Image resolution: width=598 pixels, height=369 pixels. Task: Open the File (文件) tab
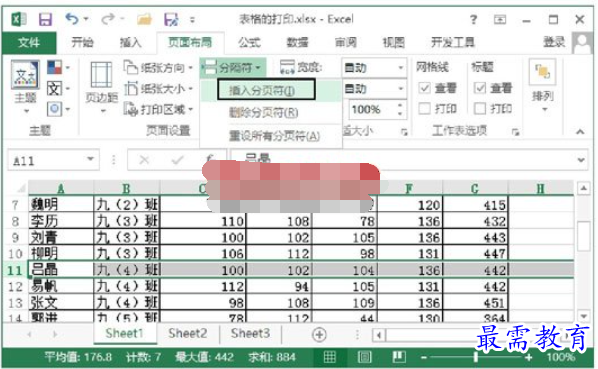pyautogui.click(x=29, y=42)
